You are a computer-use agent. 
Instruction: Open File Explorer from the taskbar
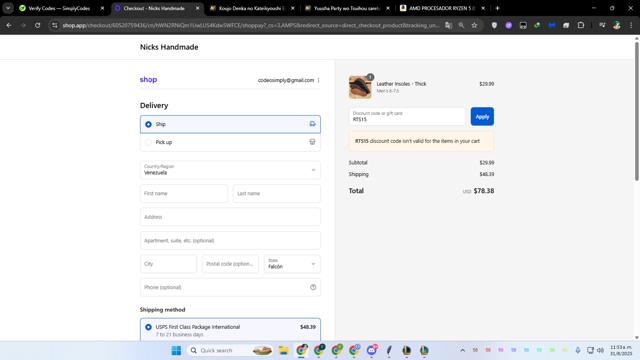(283, 350)
